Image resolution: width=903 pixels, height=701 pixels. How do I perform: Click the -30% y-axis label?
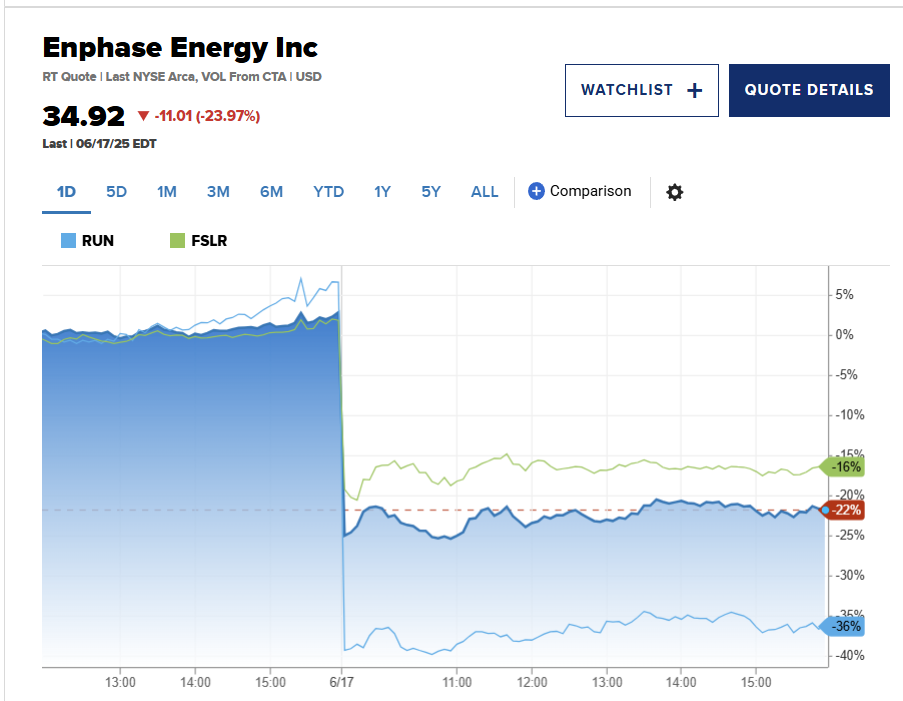point(850,575)
